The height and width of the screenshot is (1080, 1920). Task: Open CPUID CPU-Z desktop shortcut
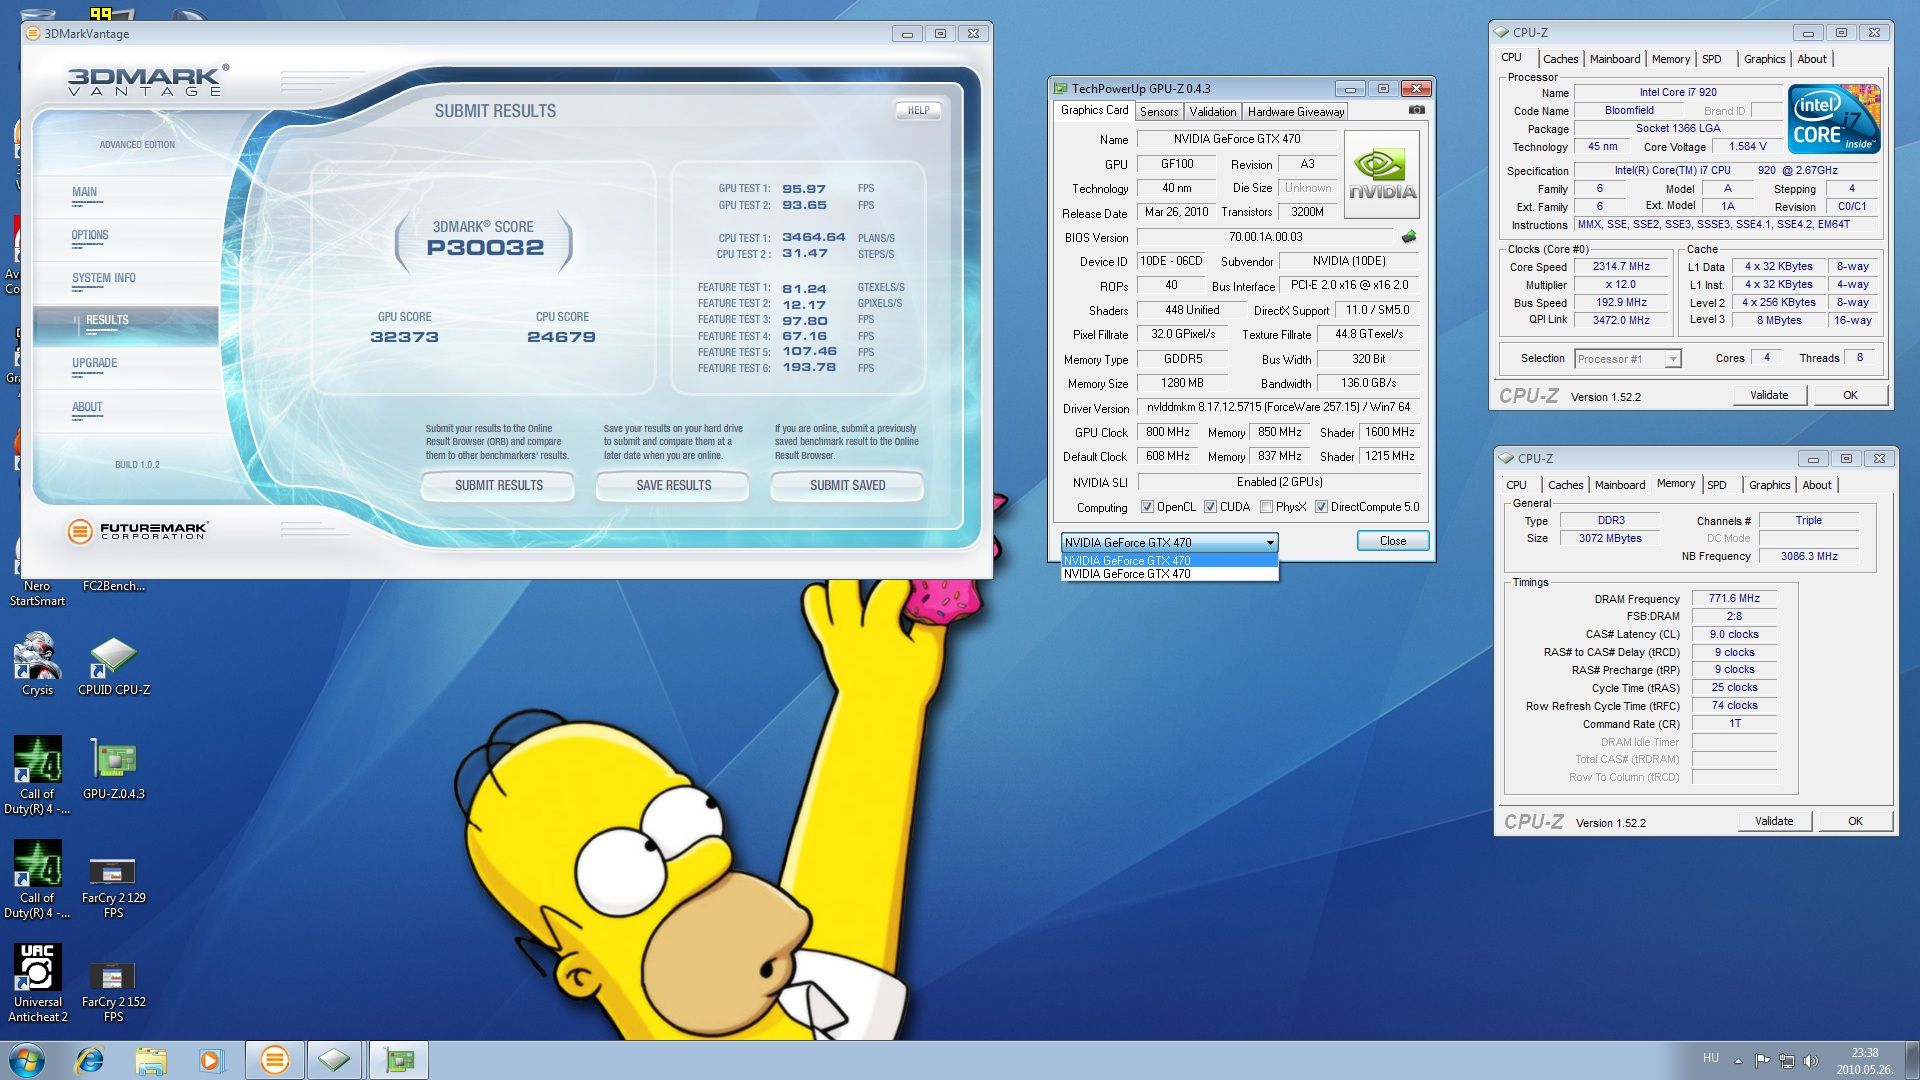(x=113, y=658)
